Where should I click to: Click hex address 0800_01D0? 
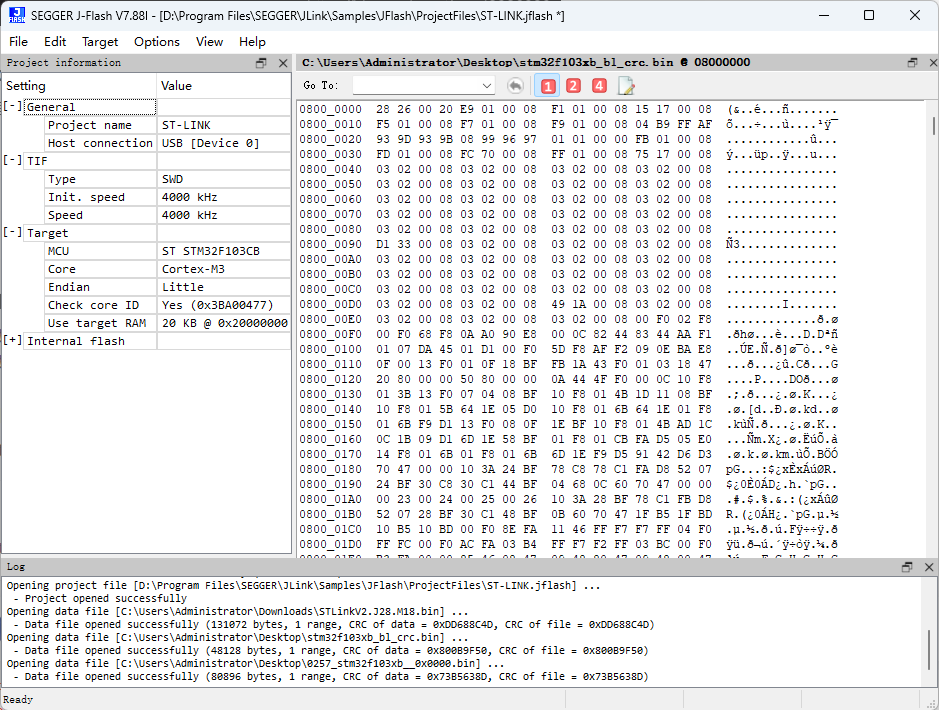coord(331,544)
